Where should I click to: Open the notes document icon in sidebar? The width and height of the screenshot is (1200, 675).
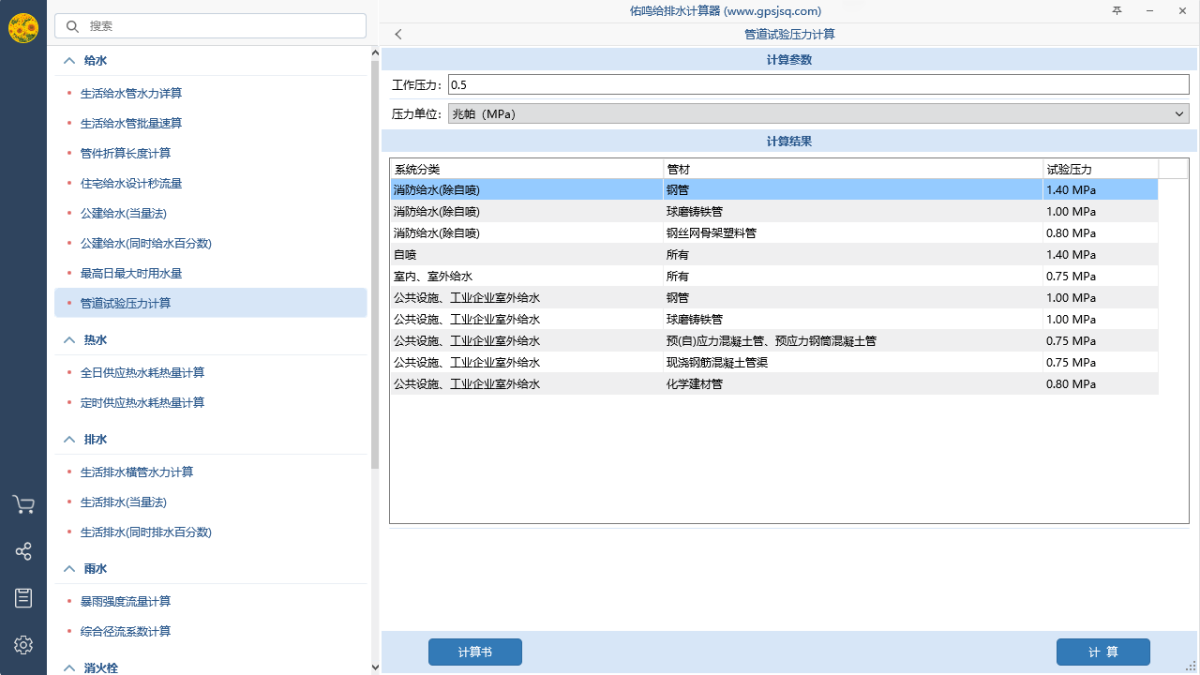click(x=23, y=598)
